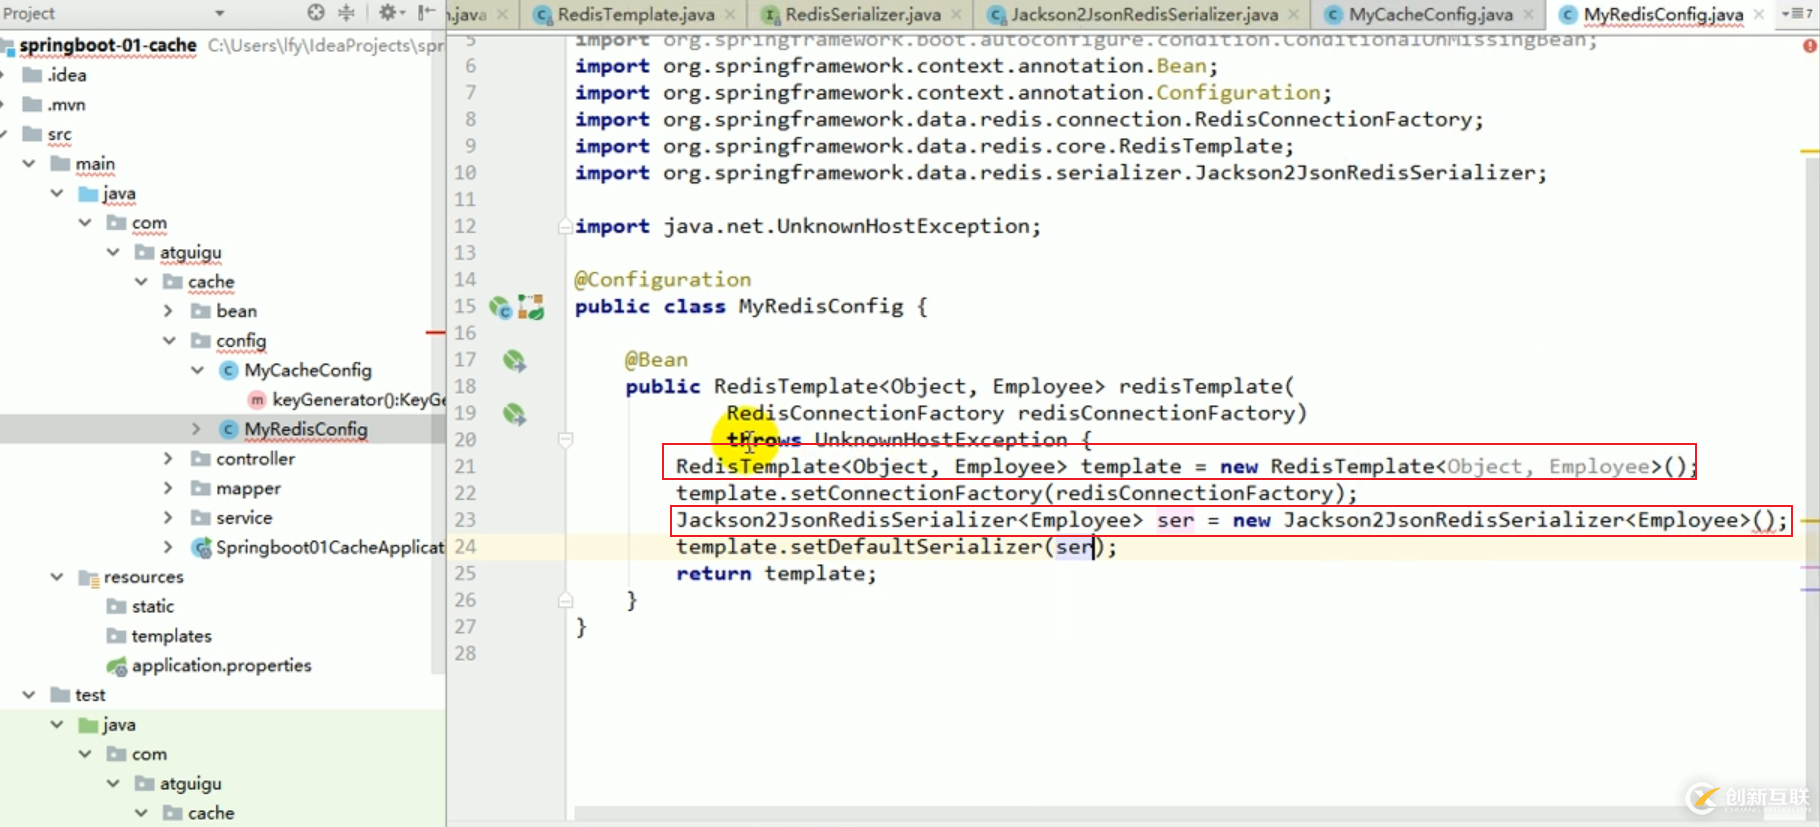Collapse the resources folder
The width and height of the screenshot is (1820, 827).
pos(57,577)
